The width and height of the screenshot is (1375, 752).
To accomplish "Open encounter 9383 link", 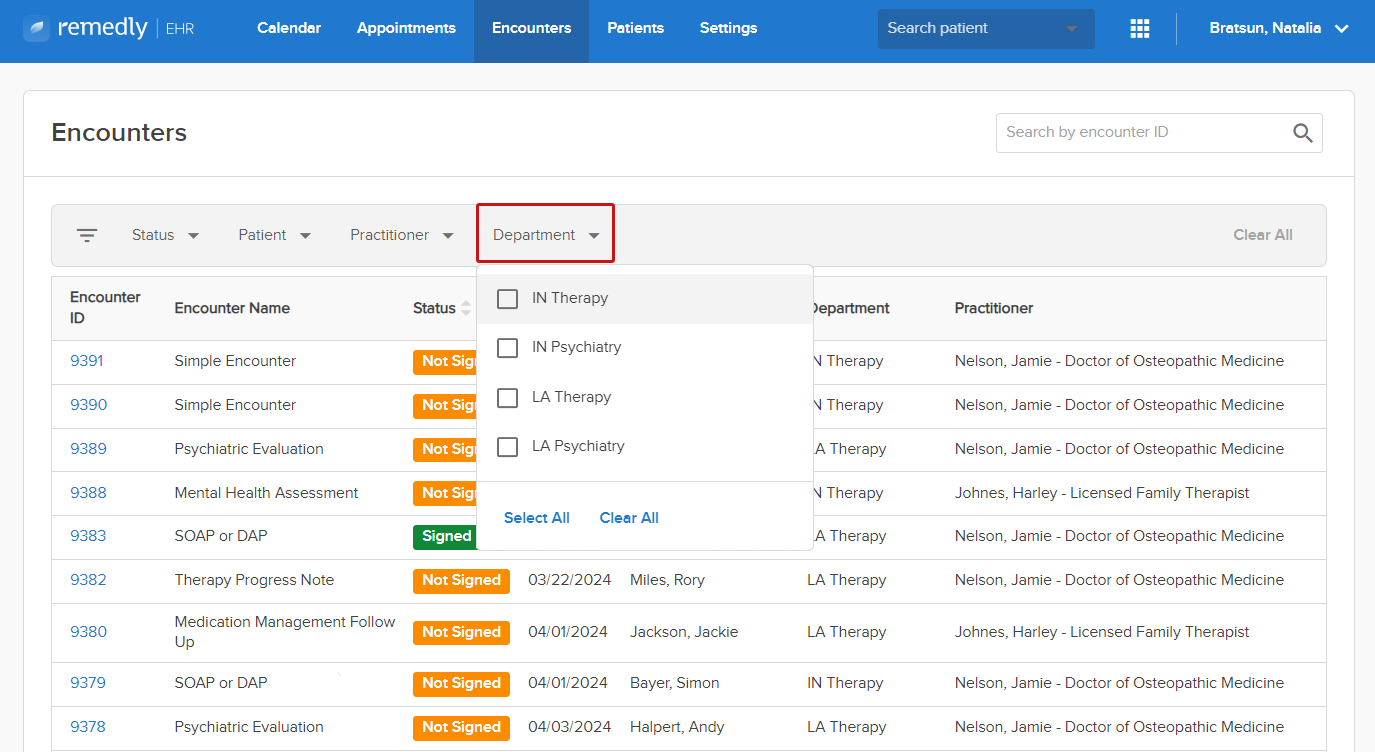I will click(88, 536).
